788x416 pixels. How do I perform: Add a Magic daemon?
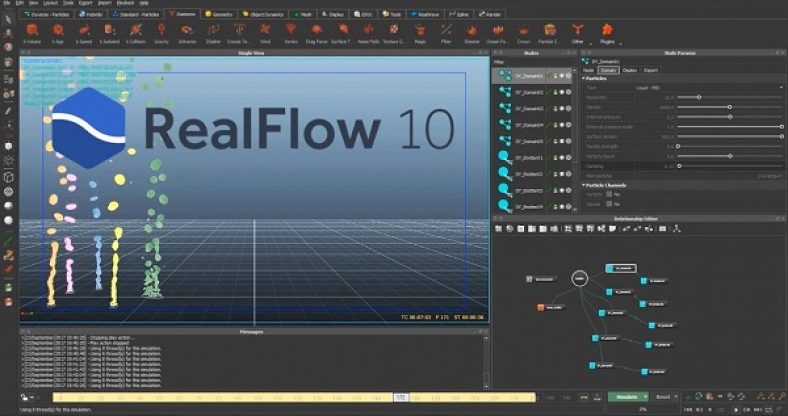pos(420,34)
